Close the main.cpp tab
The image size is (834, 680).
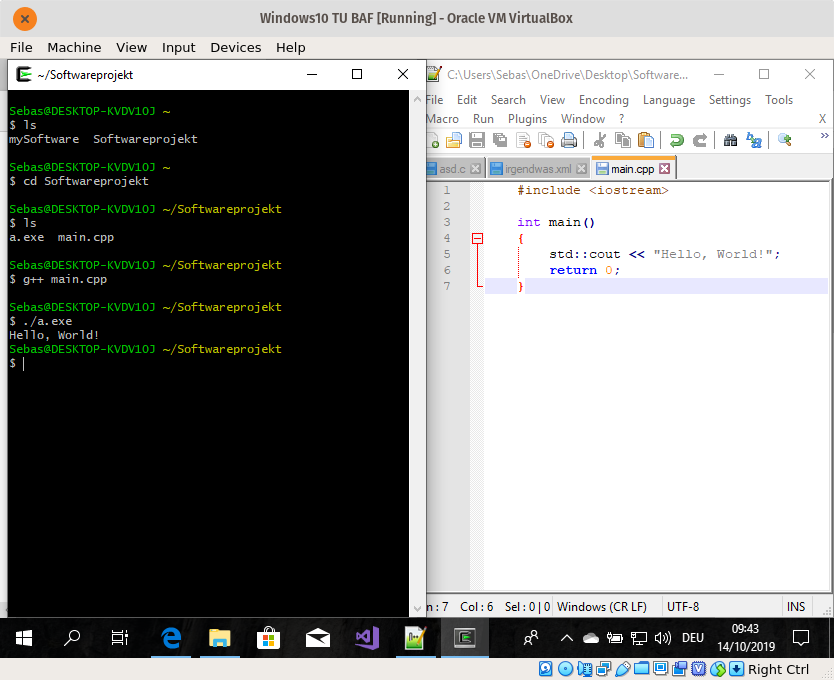click(x=664, y=169)
